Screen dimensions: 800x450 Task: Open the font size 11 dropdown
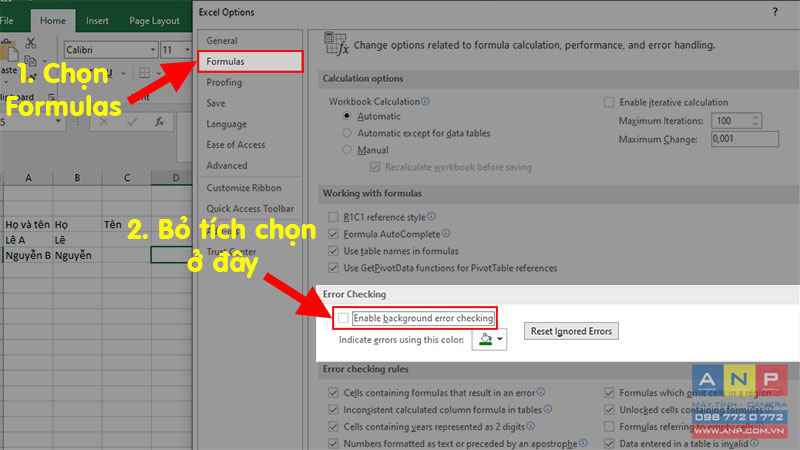[187, 49]
